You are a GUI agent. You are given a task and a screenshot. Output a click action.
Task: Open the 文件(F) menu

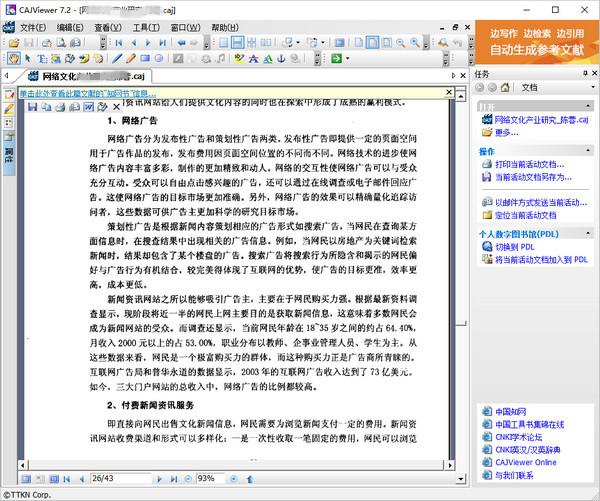[x=33, y=28]
